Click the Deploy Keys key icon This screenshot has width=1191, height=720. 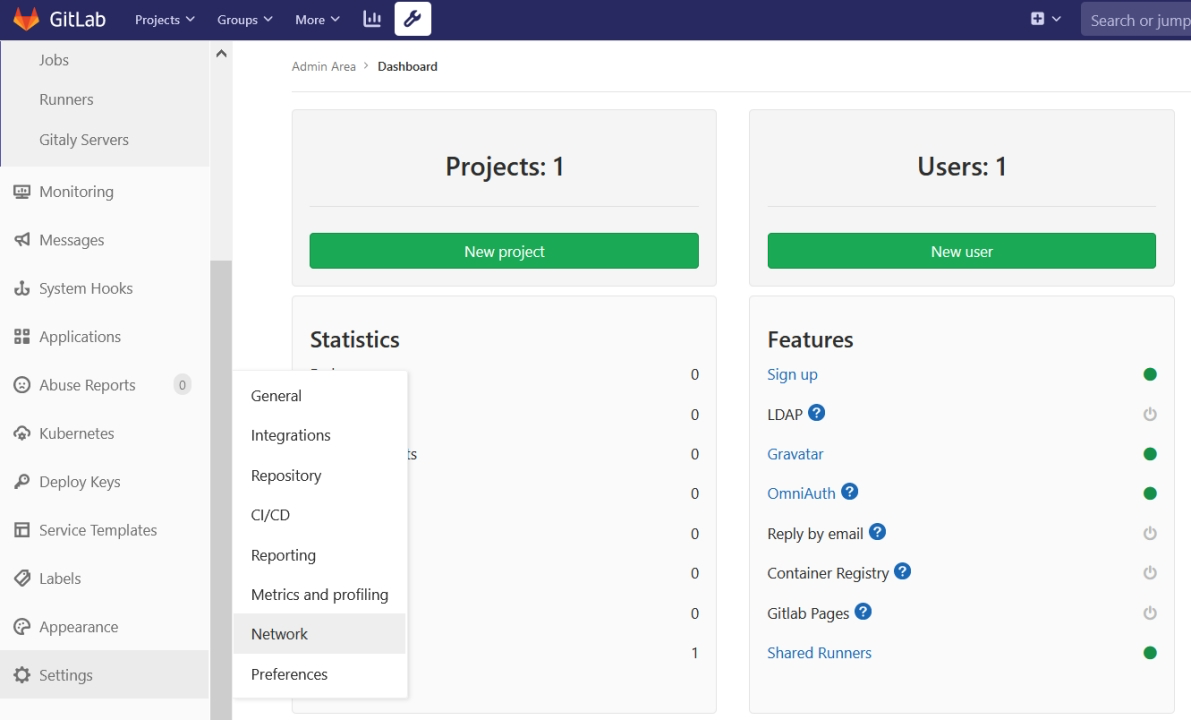[22, 482]
